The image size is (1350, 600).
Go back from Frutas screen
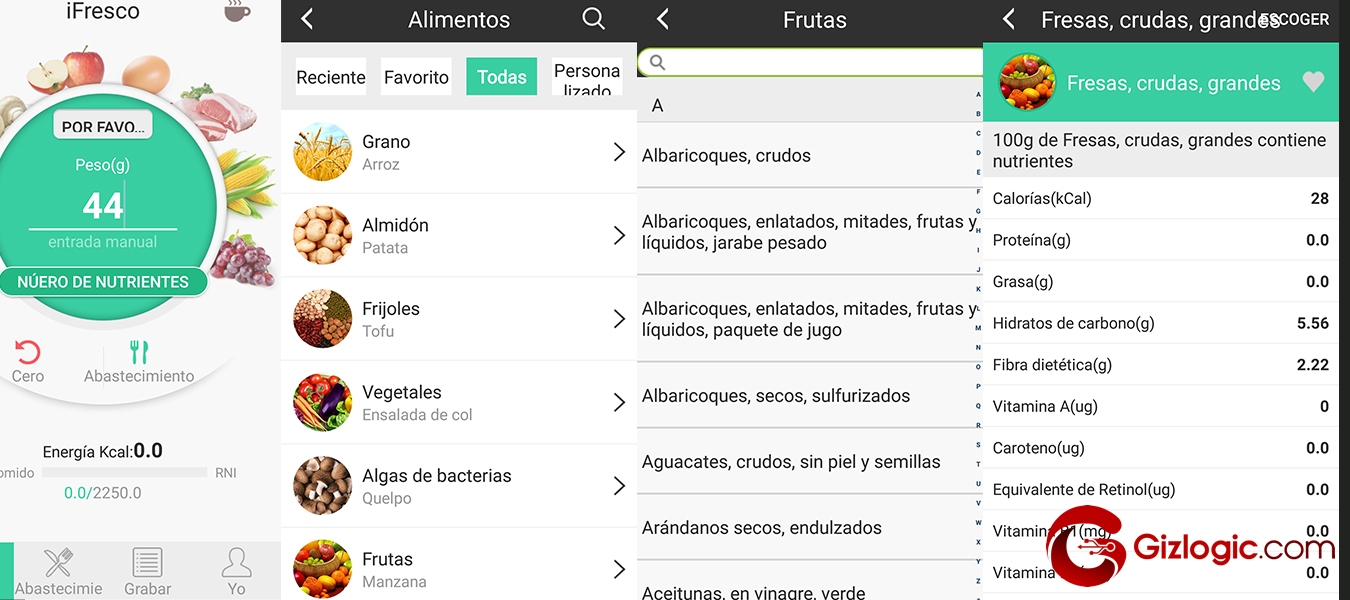tap(662, 19)
